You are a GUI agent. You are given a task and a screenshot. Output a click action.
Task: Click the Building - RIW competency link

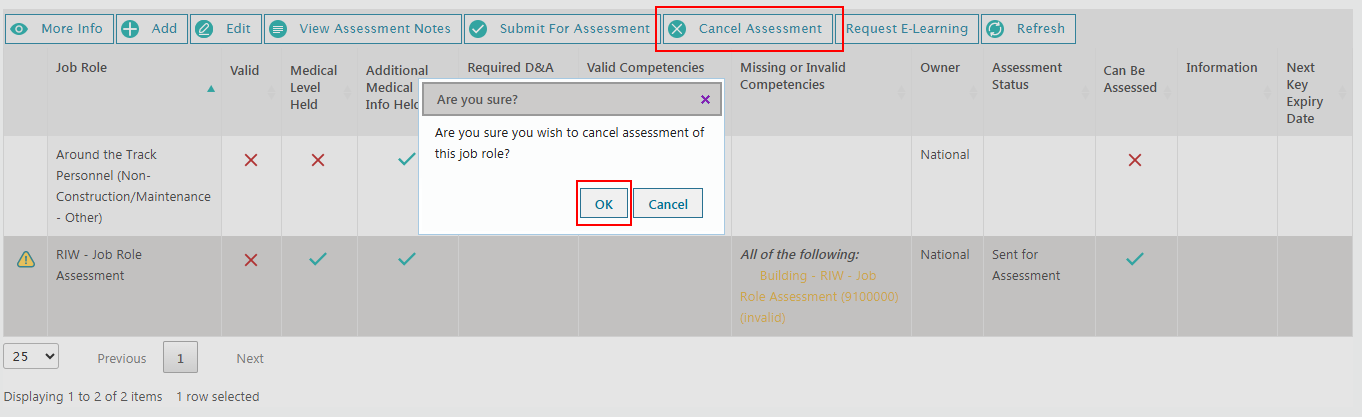coord(818,286)
